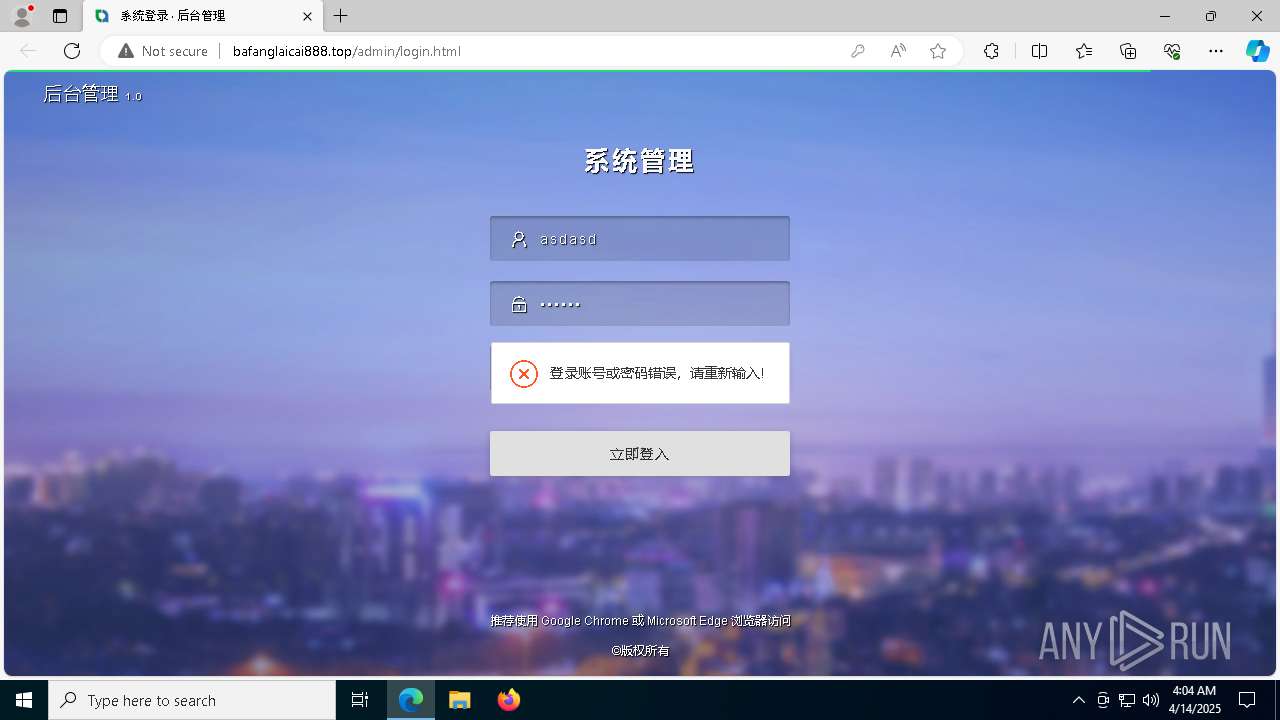Click the 系统管理 heading text
The width and height of the screenshot is (1280, 720).
tap(640, 161)
